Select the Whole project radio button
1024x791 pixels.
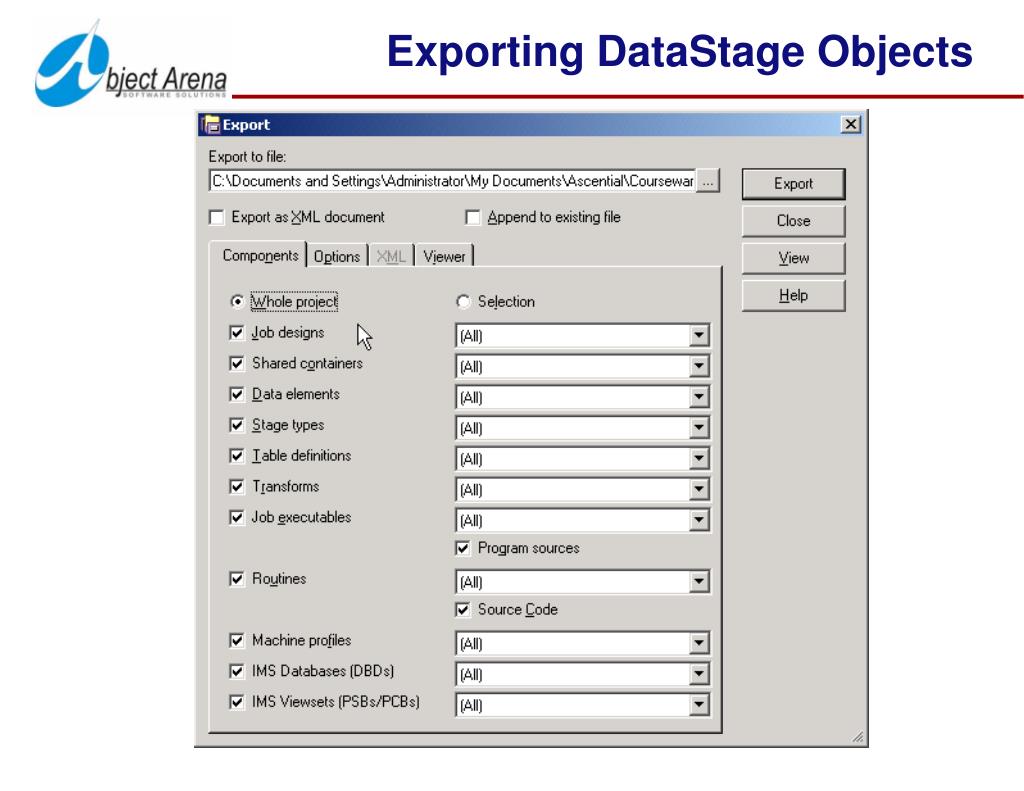coord(237,302)
